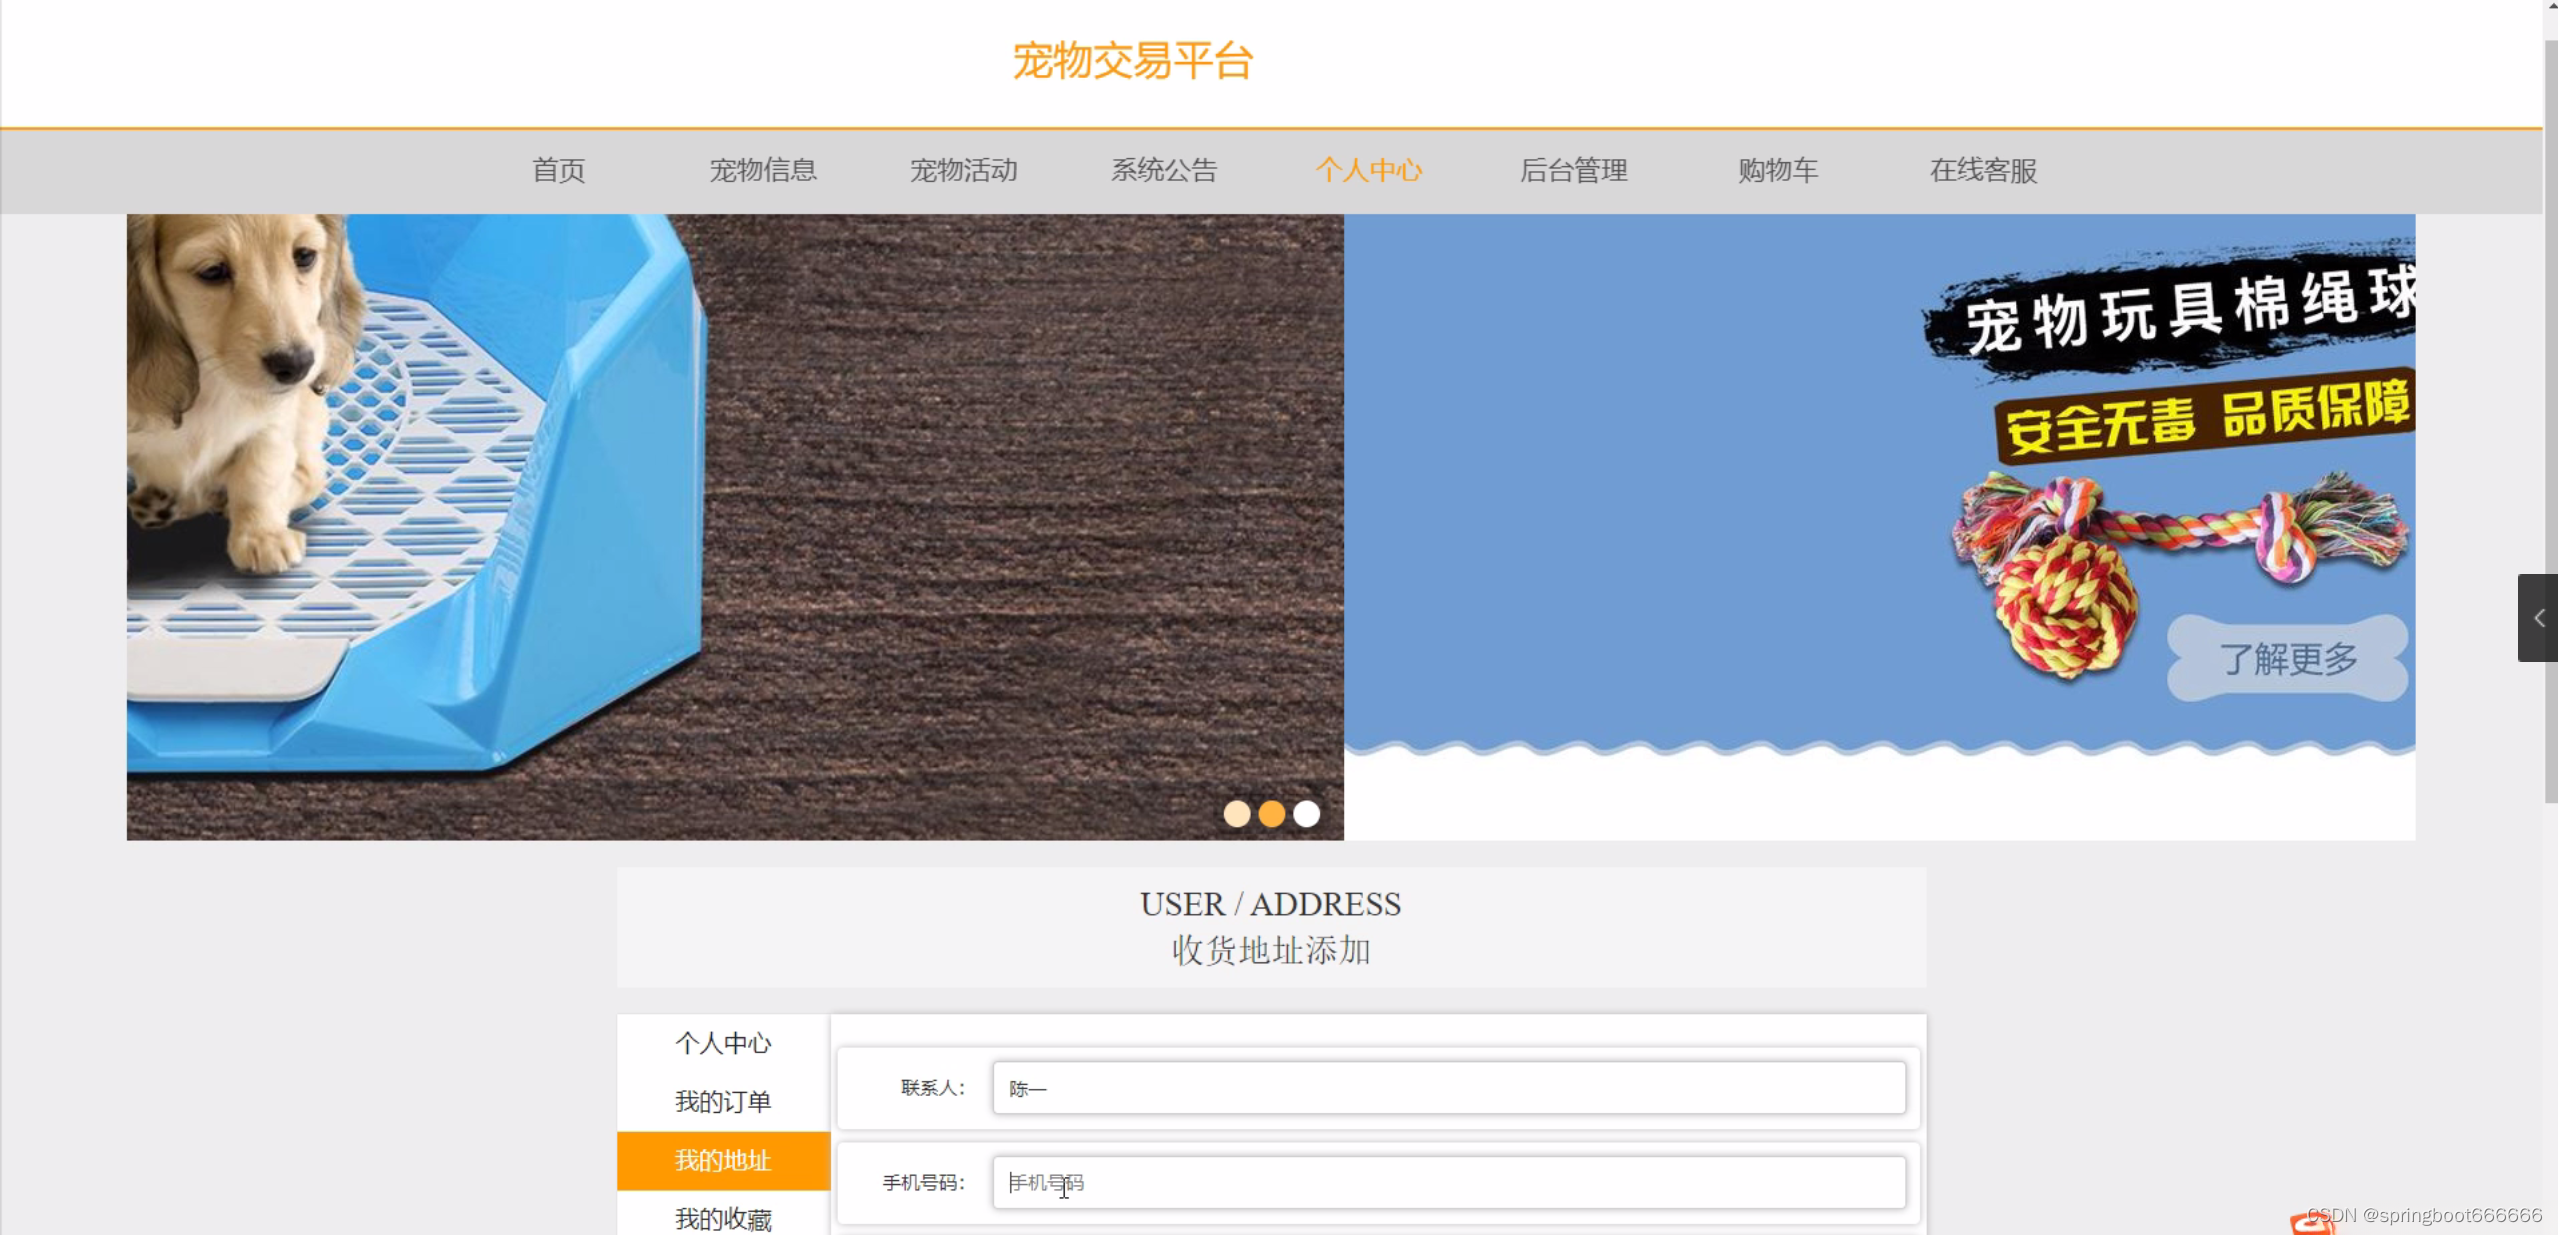This screenshot has height=1235, width=2558.
Task: Open 系统公告 from the navigation bar
Action: (1164, 170)
